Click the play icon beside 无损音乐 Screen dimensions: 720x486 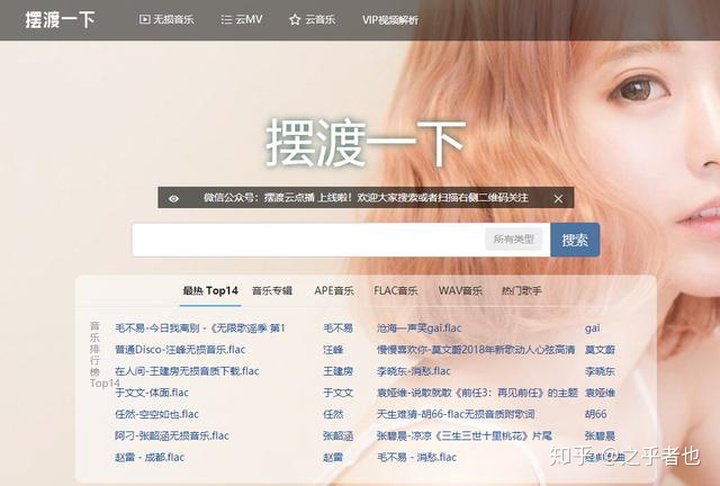click(144, 20)
